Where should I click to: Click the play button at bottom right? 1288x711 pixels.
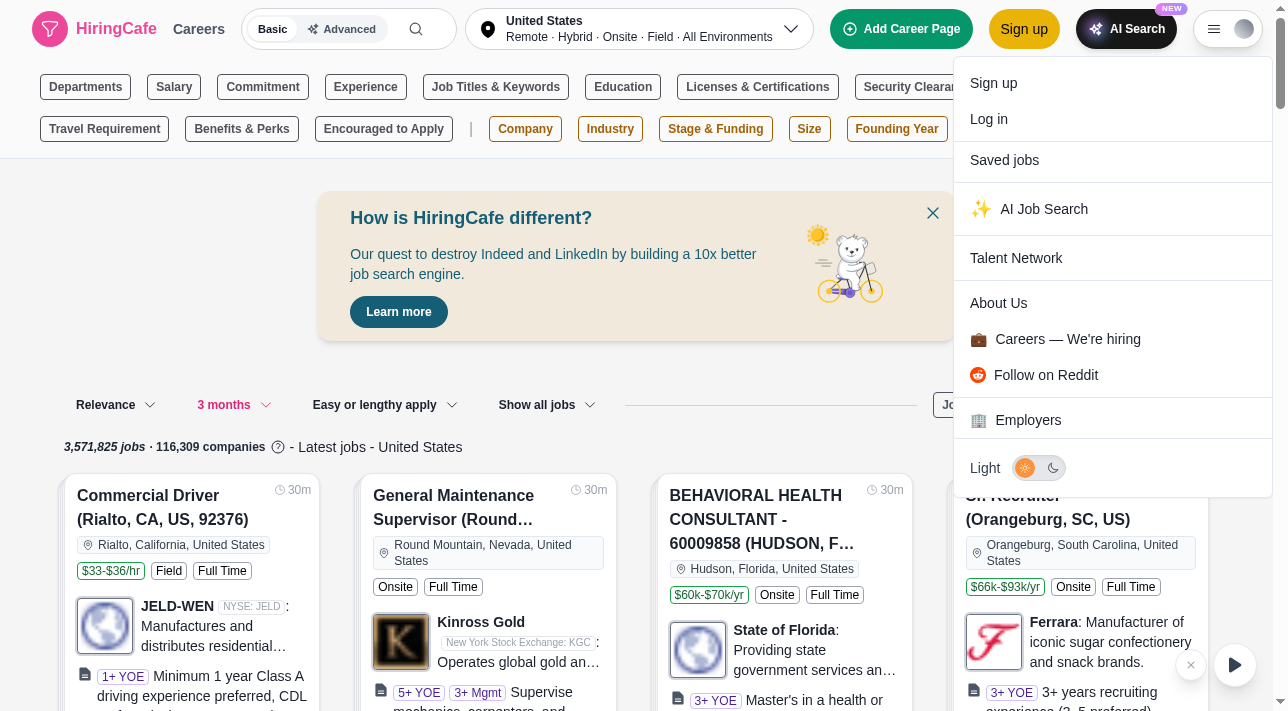1235,665
